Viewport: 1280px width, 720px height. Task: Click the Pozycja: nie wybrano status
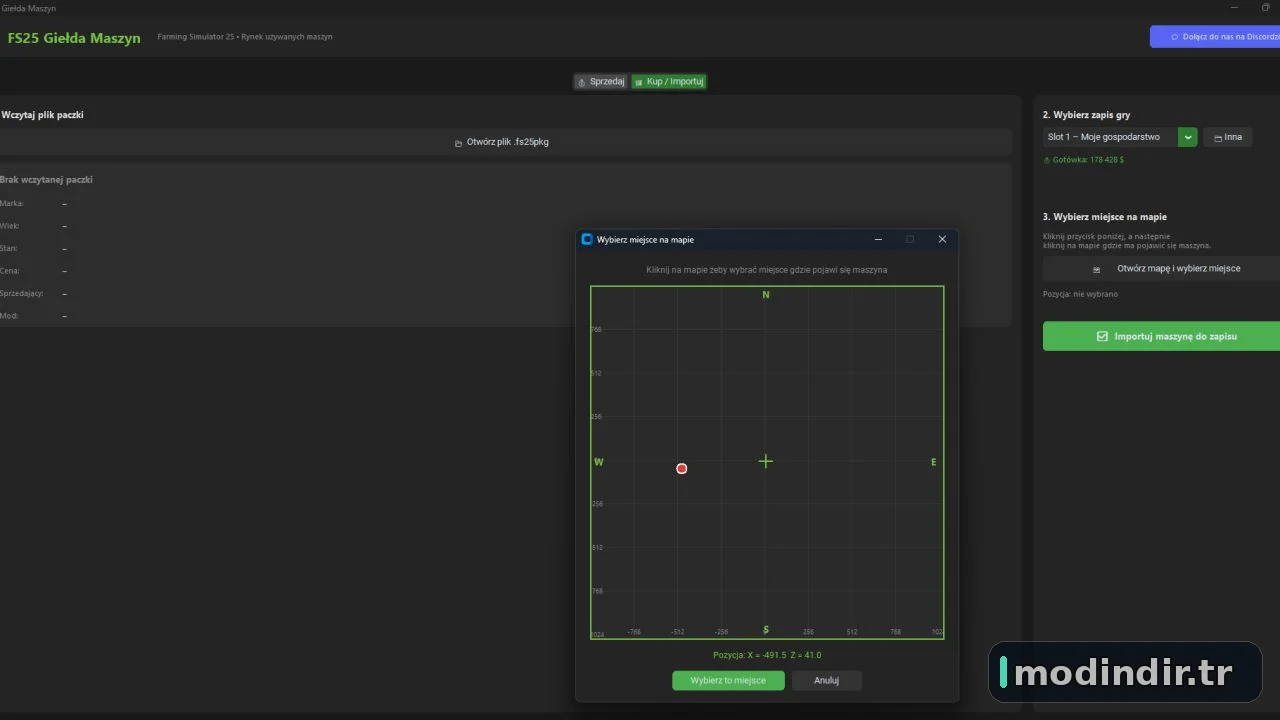(1080, 294)
